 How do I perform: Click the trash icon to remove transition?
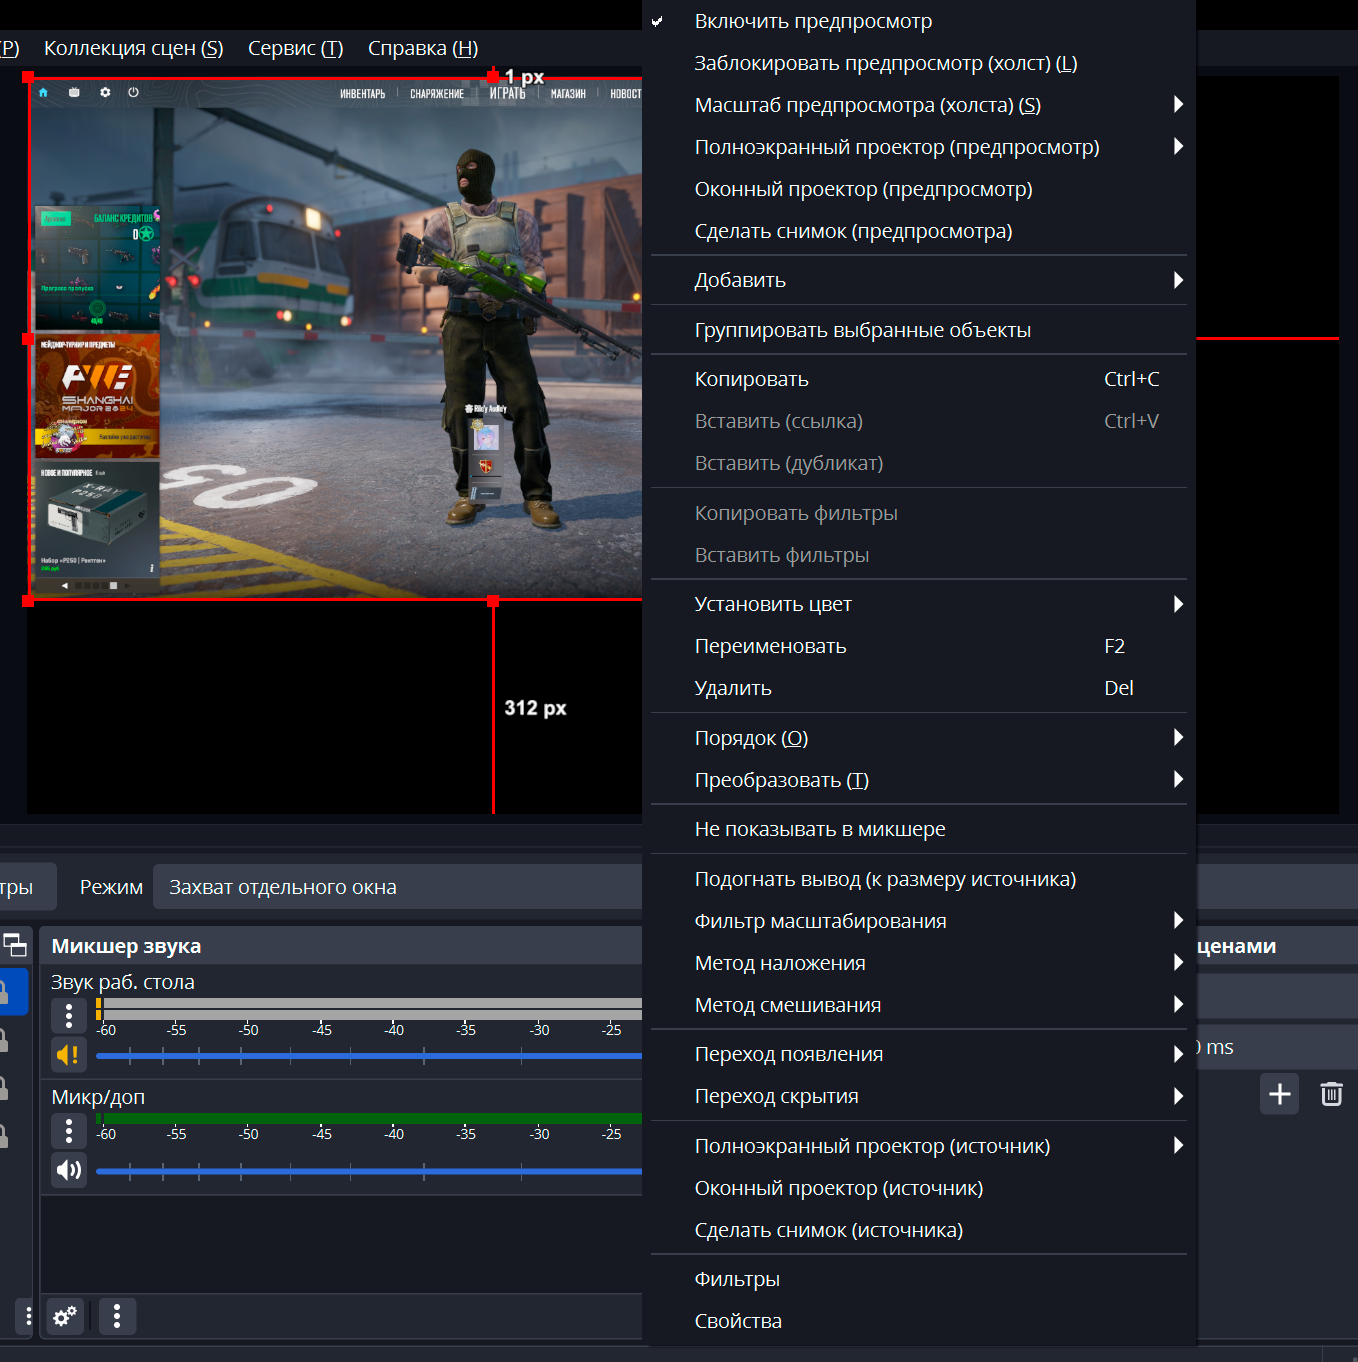click(x=1331, y=1094)
